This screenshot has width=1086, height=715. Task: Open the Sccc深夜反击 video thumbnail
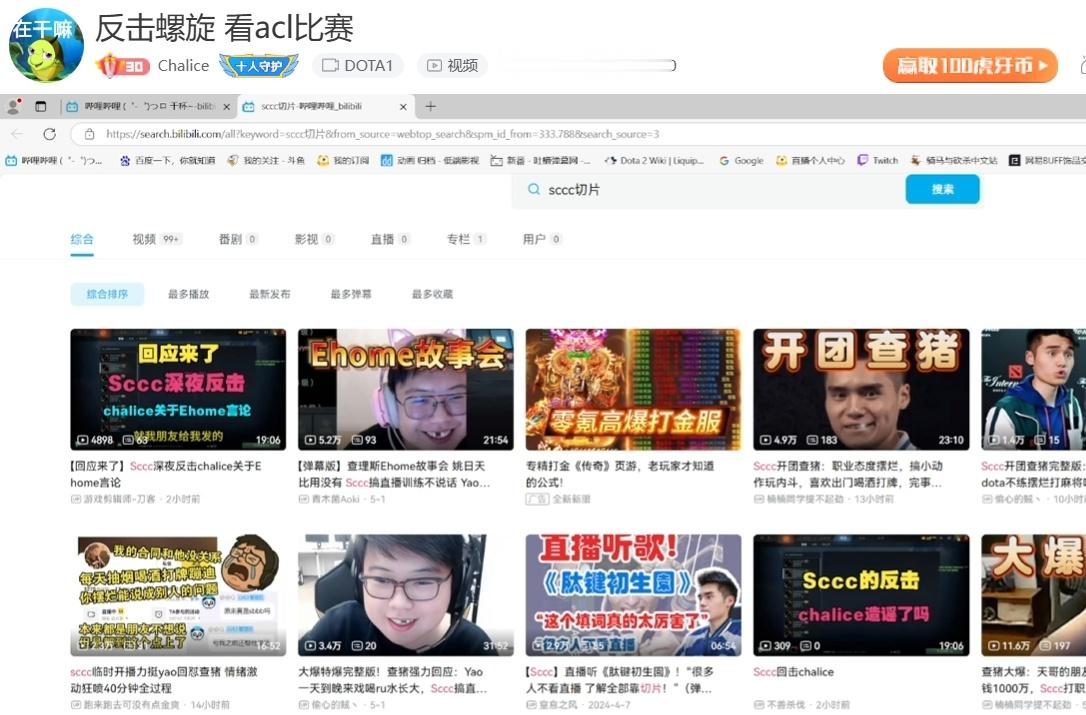pos(178,389)
